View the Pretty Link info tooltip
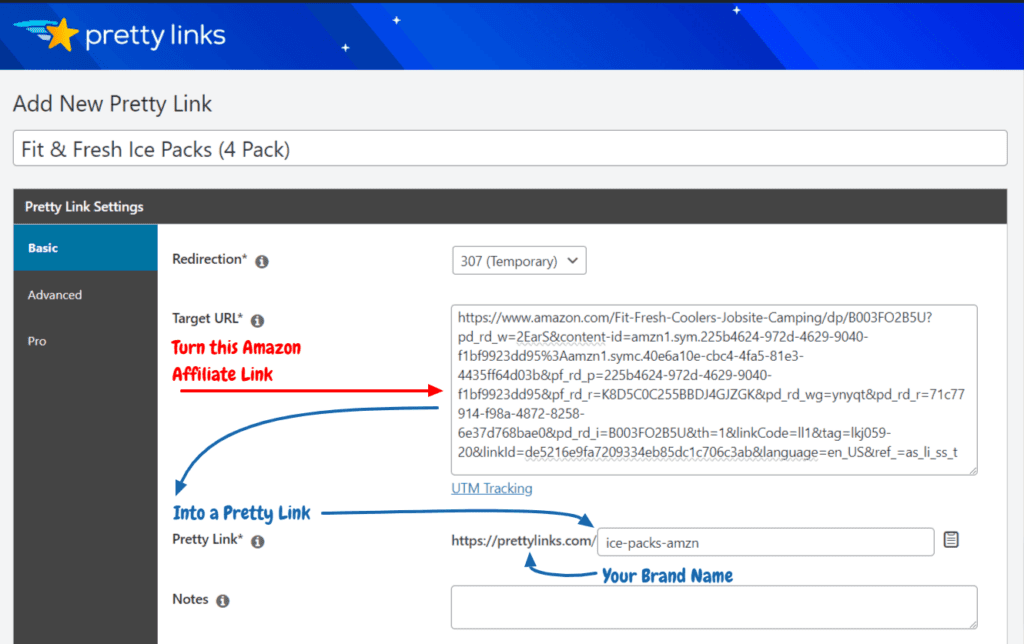This screenshot has height=644, width=1024. pos(259,541)
